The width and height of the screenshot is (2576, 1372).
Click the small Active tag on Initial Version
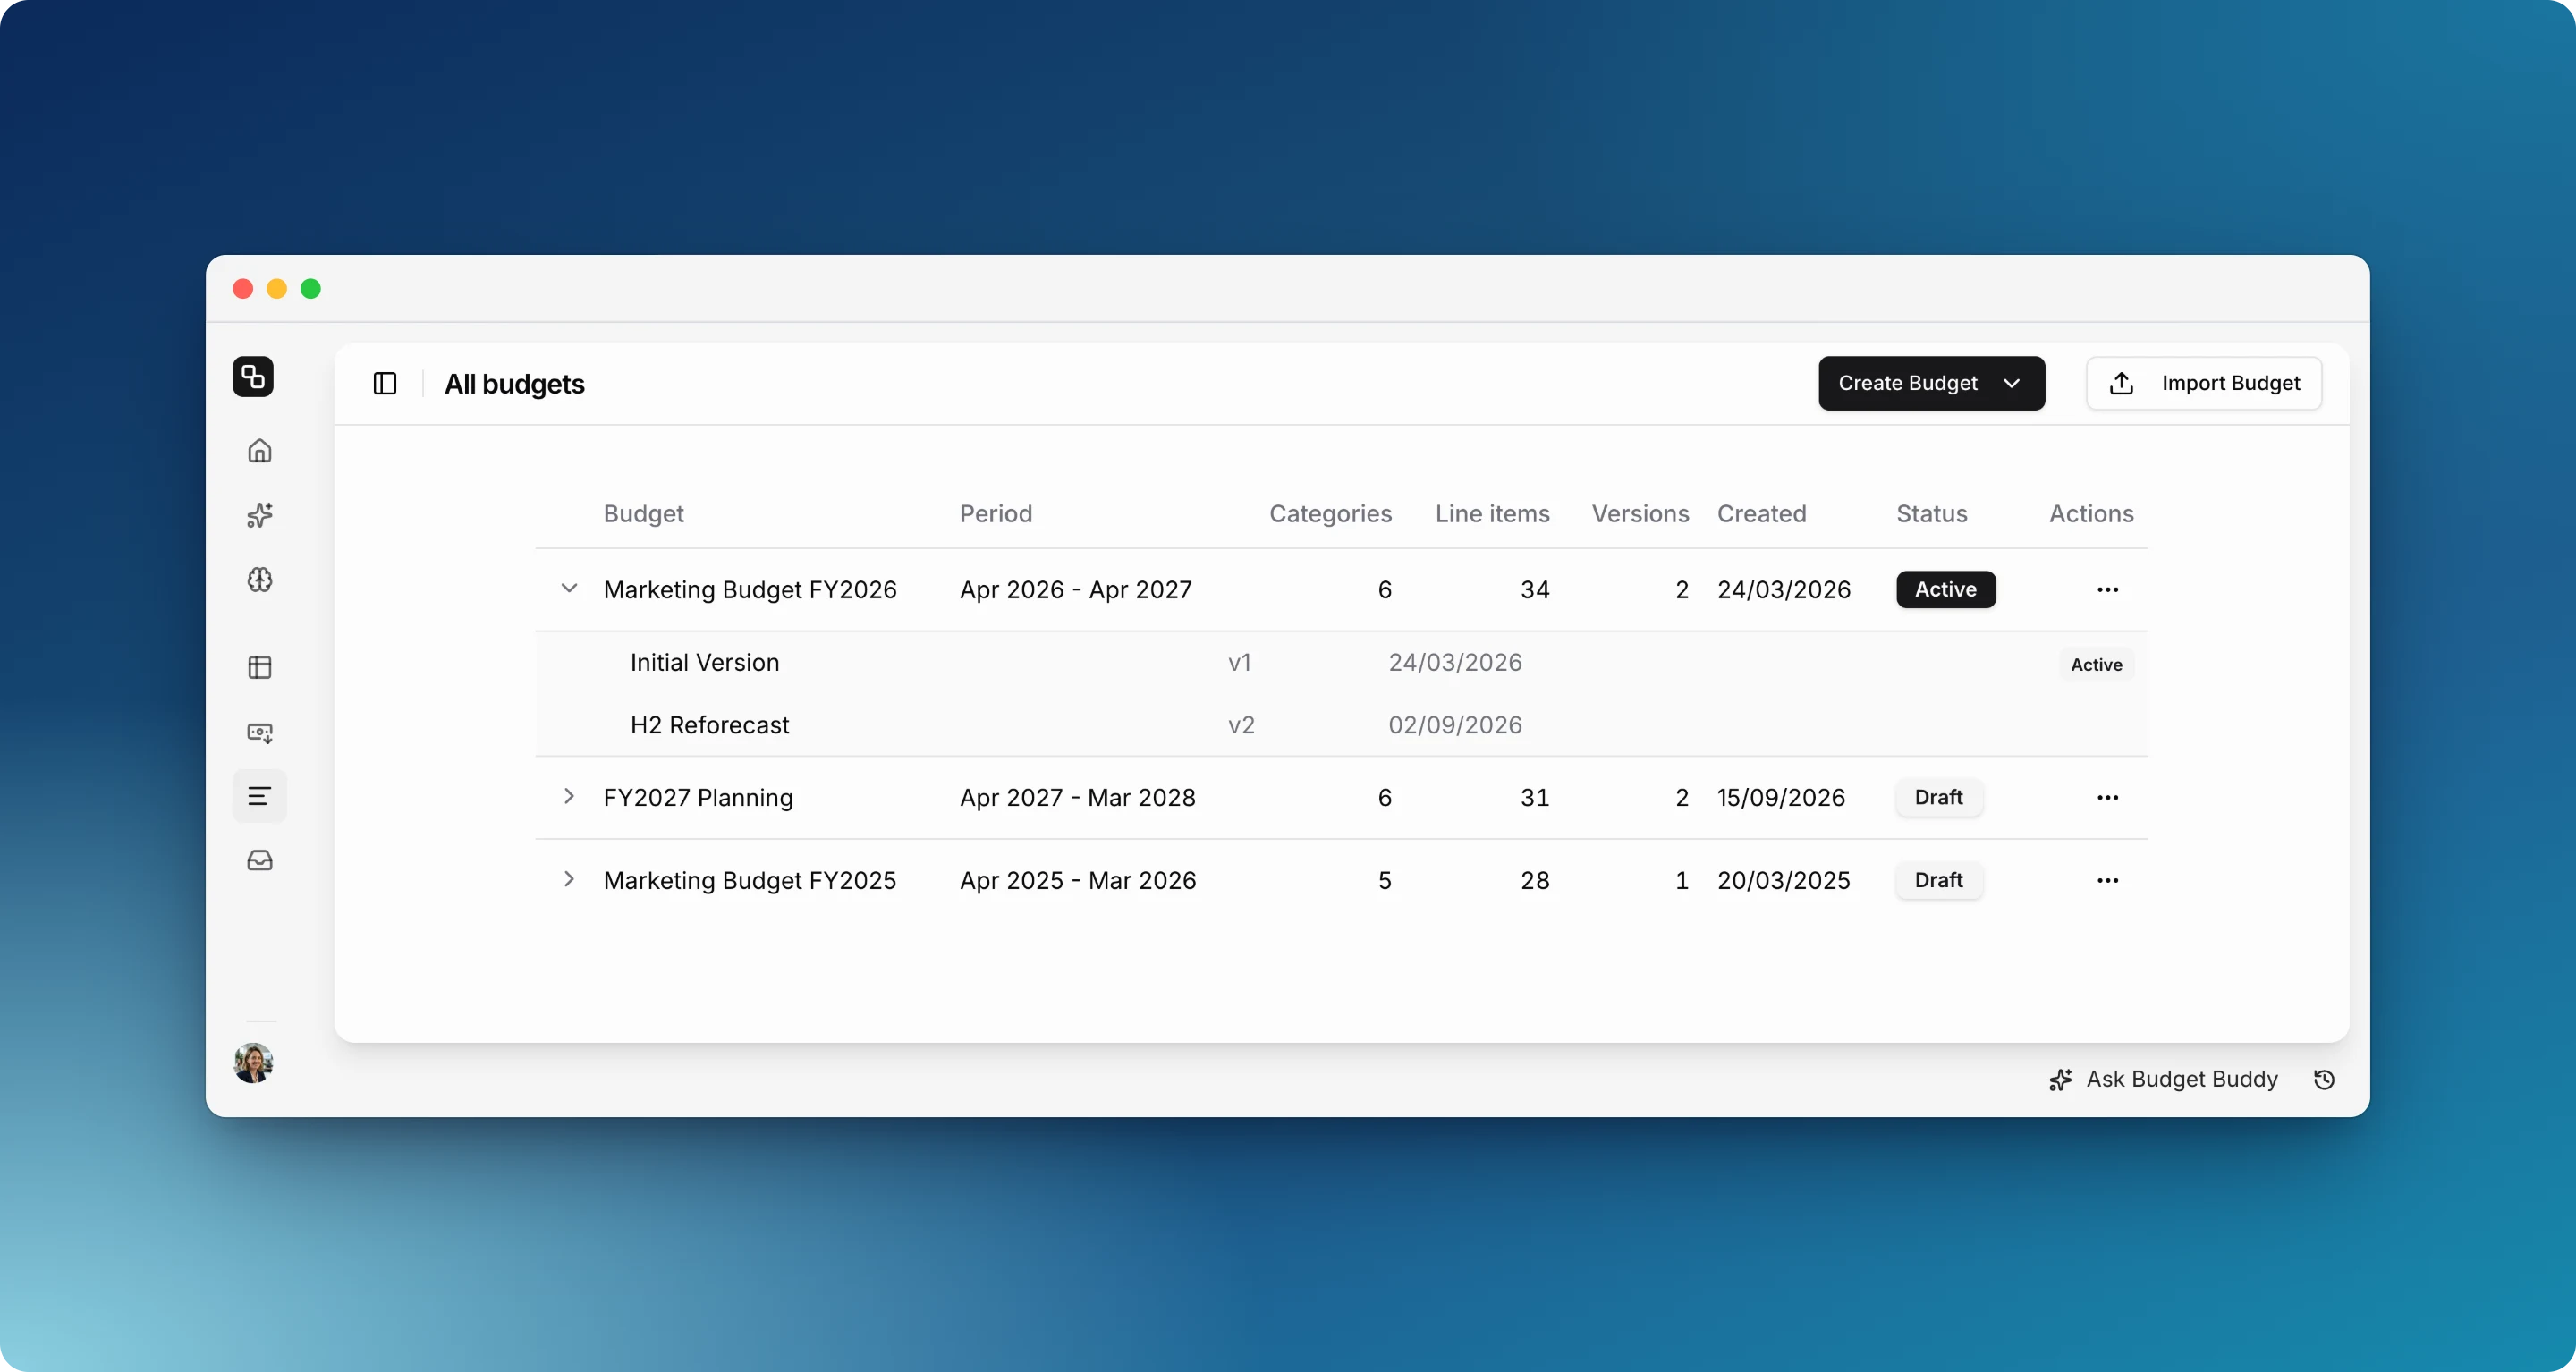pos(2096,664)
